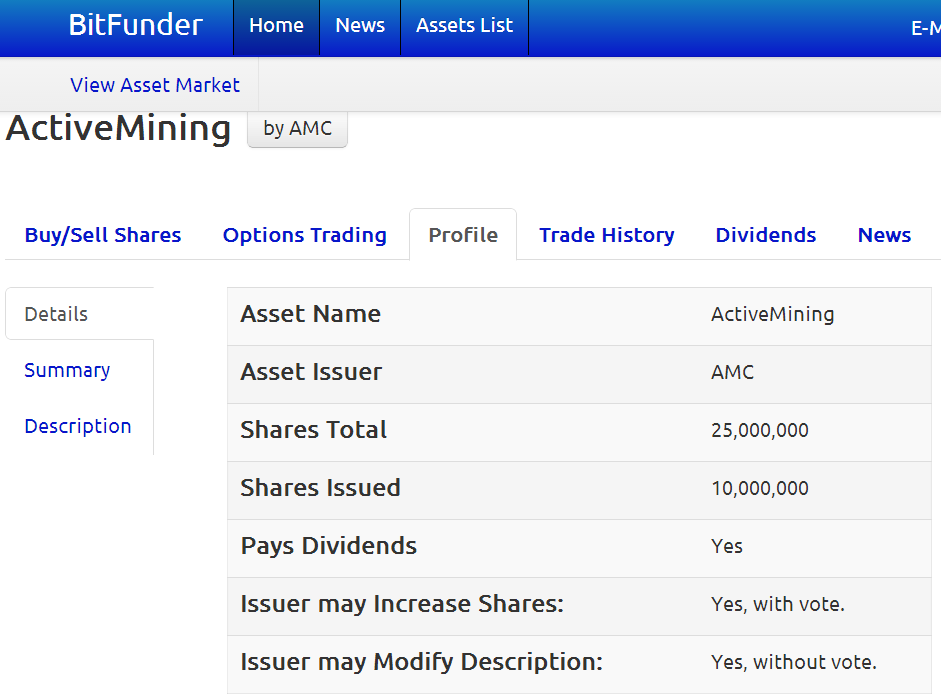Screen dimensions: 941x700
Task: Click the 'Yes' pays dividends value
Action: pos(727,546)
